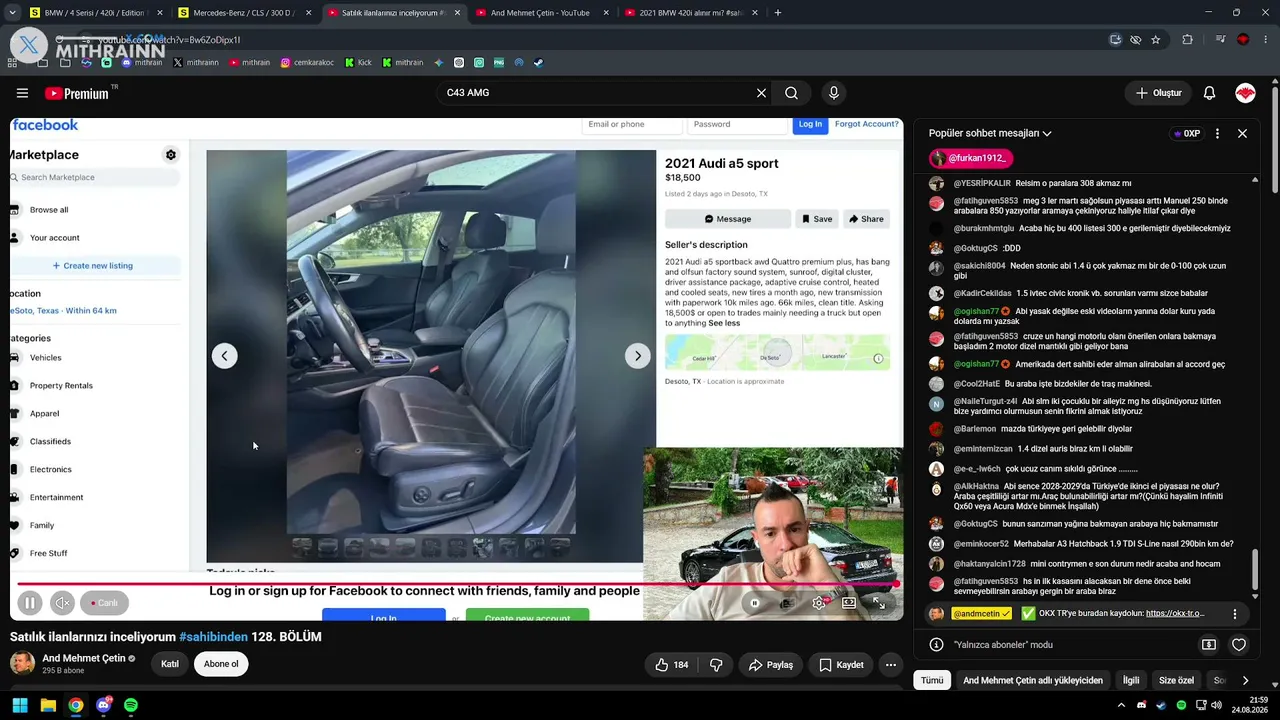Select the Tümü filter chip
This screenshot has height=720, width=1280.
(x=932, y=681)
